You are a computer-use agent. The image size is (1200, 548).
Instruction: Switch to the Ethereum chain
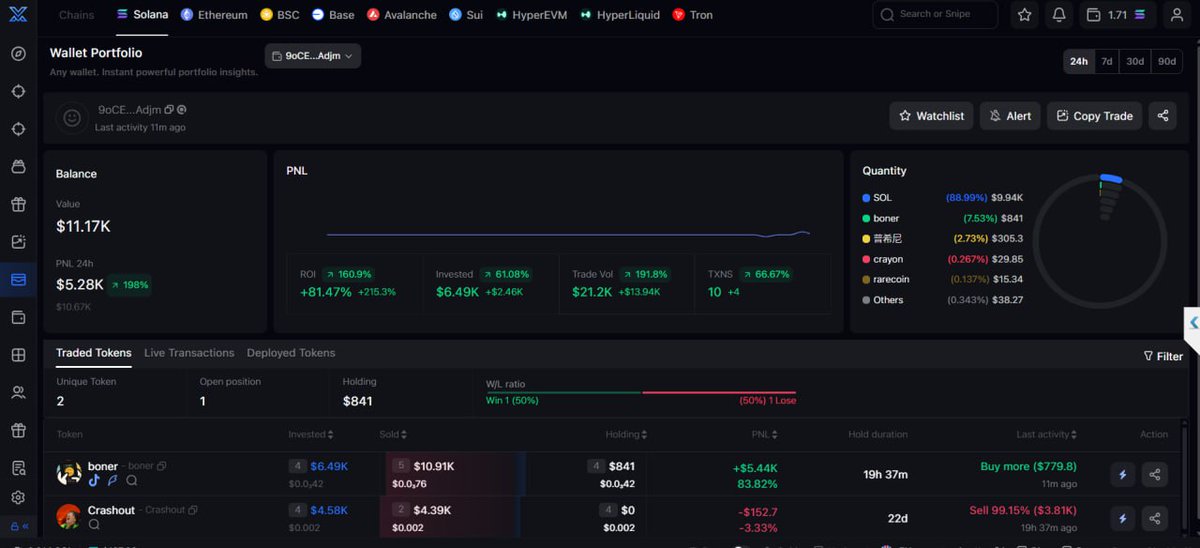click(214, 15)
